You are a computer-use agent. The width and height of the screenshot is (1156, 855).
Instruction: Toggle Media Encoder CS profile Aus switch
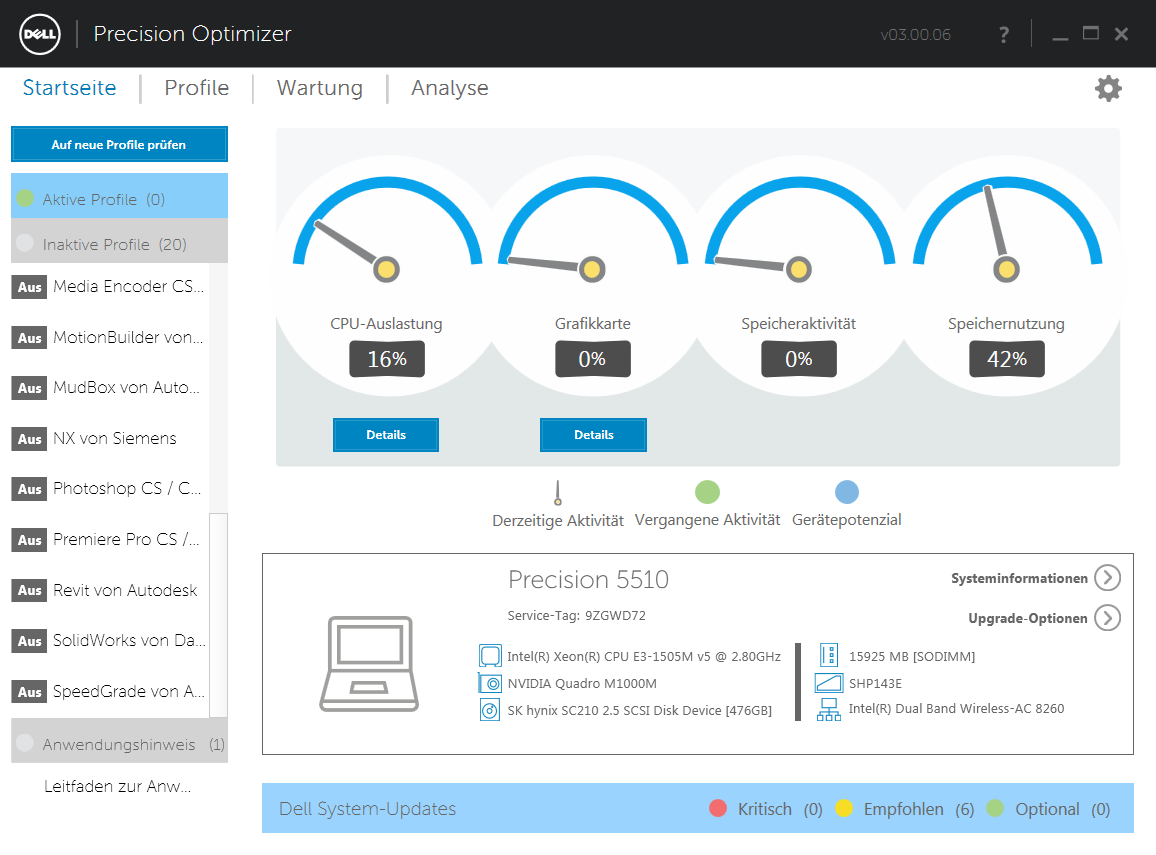click(29, 287)
